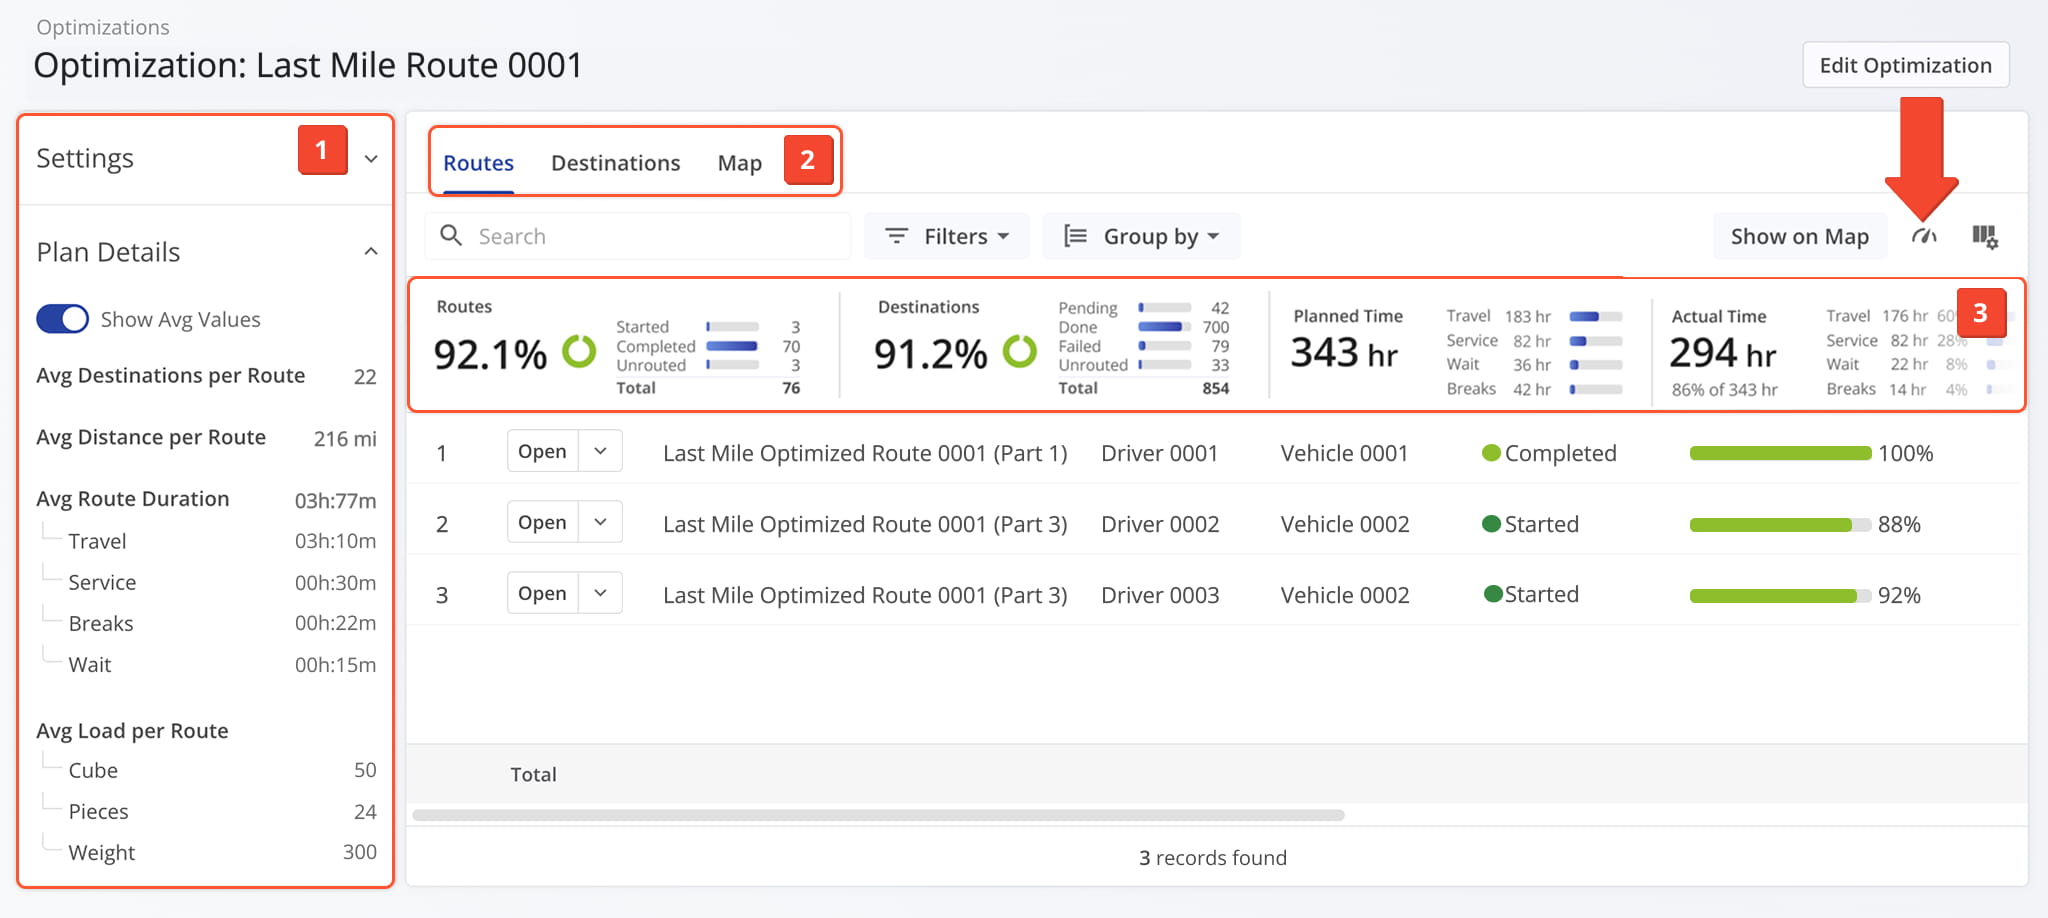Click the Show on Map button
The image size is (2048, 918).
click(1799, 237)
